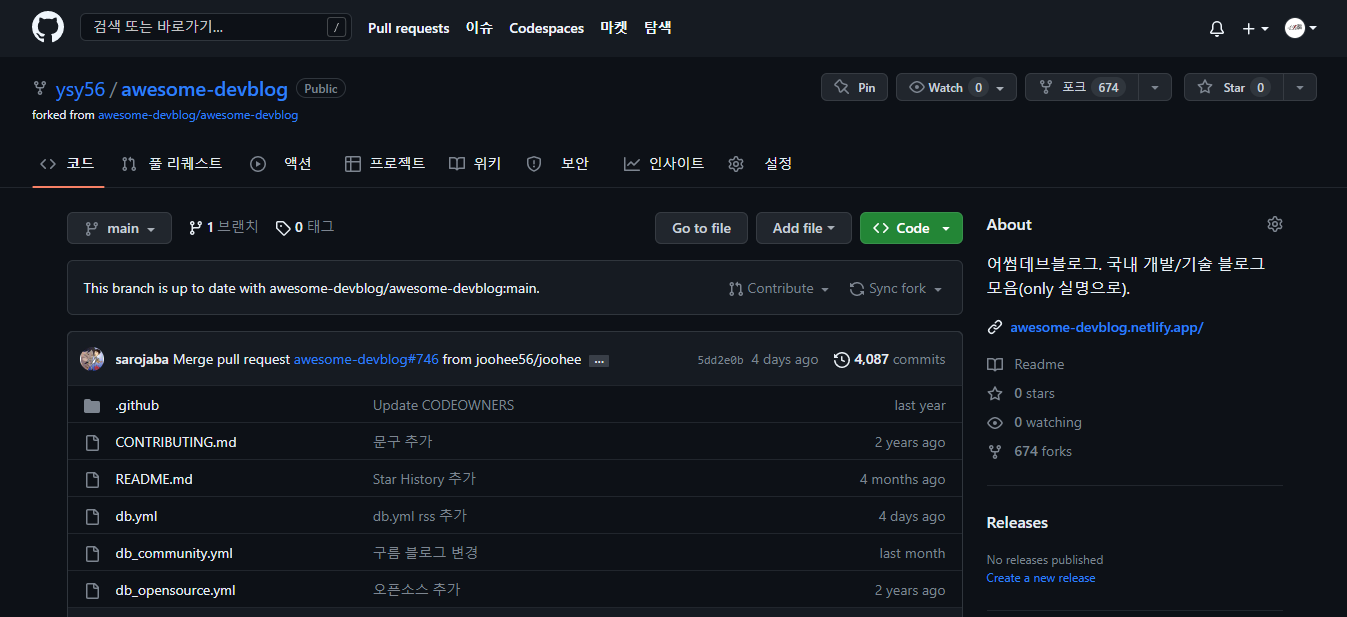The height and width of the screenshot is (617, 1347).
Task: Open the 'db.yml rss 추가' commit message
Action: 420,516
